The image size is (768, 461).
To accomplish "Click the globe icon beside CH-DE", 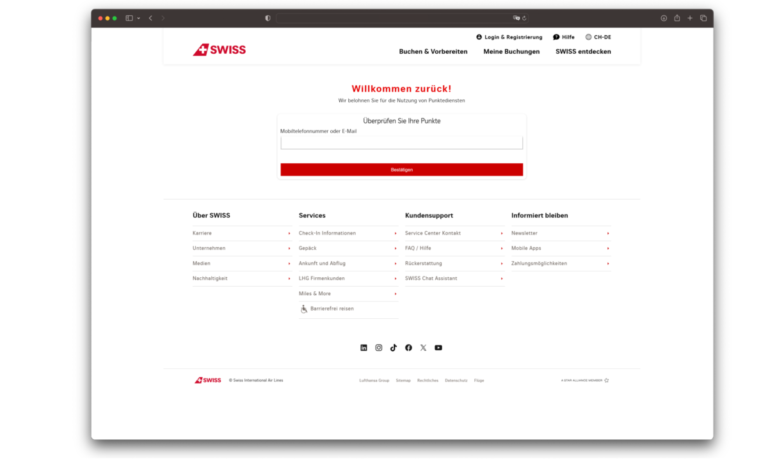I will pos(588,37).
